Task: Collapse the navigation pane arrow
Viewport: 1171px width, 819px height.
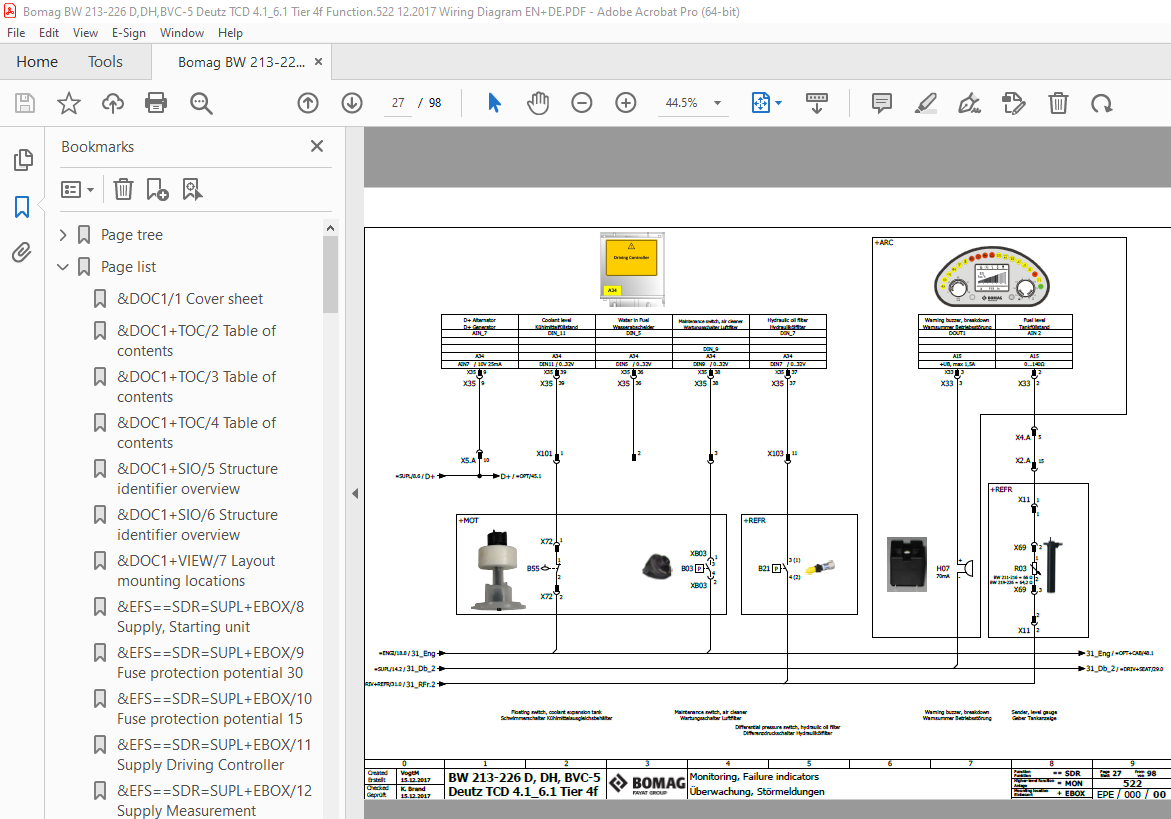Action: pyautogui.click(x=355, y=493)
